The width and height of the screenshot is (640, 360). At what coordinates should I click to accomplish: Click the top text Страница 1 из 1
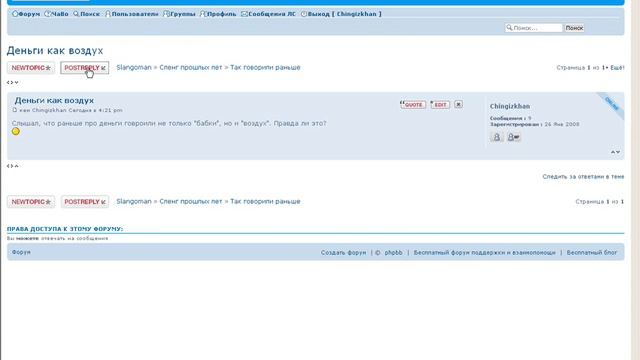point(582,68)
